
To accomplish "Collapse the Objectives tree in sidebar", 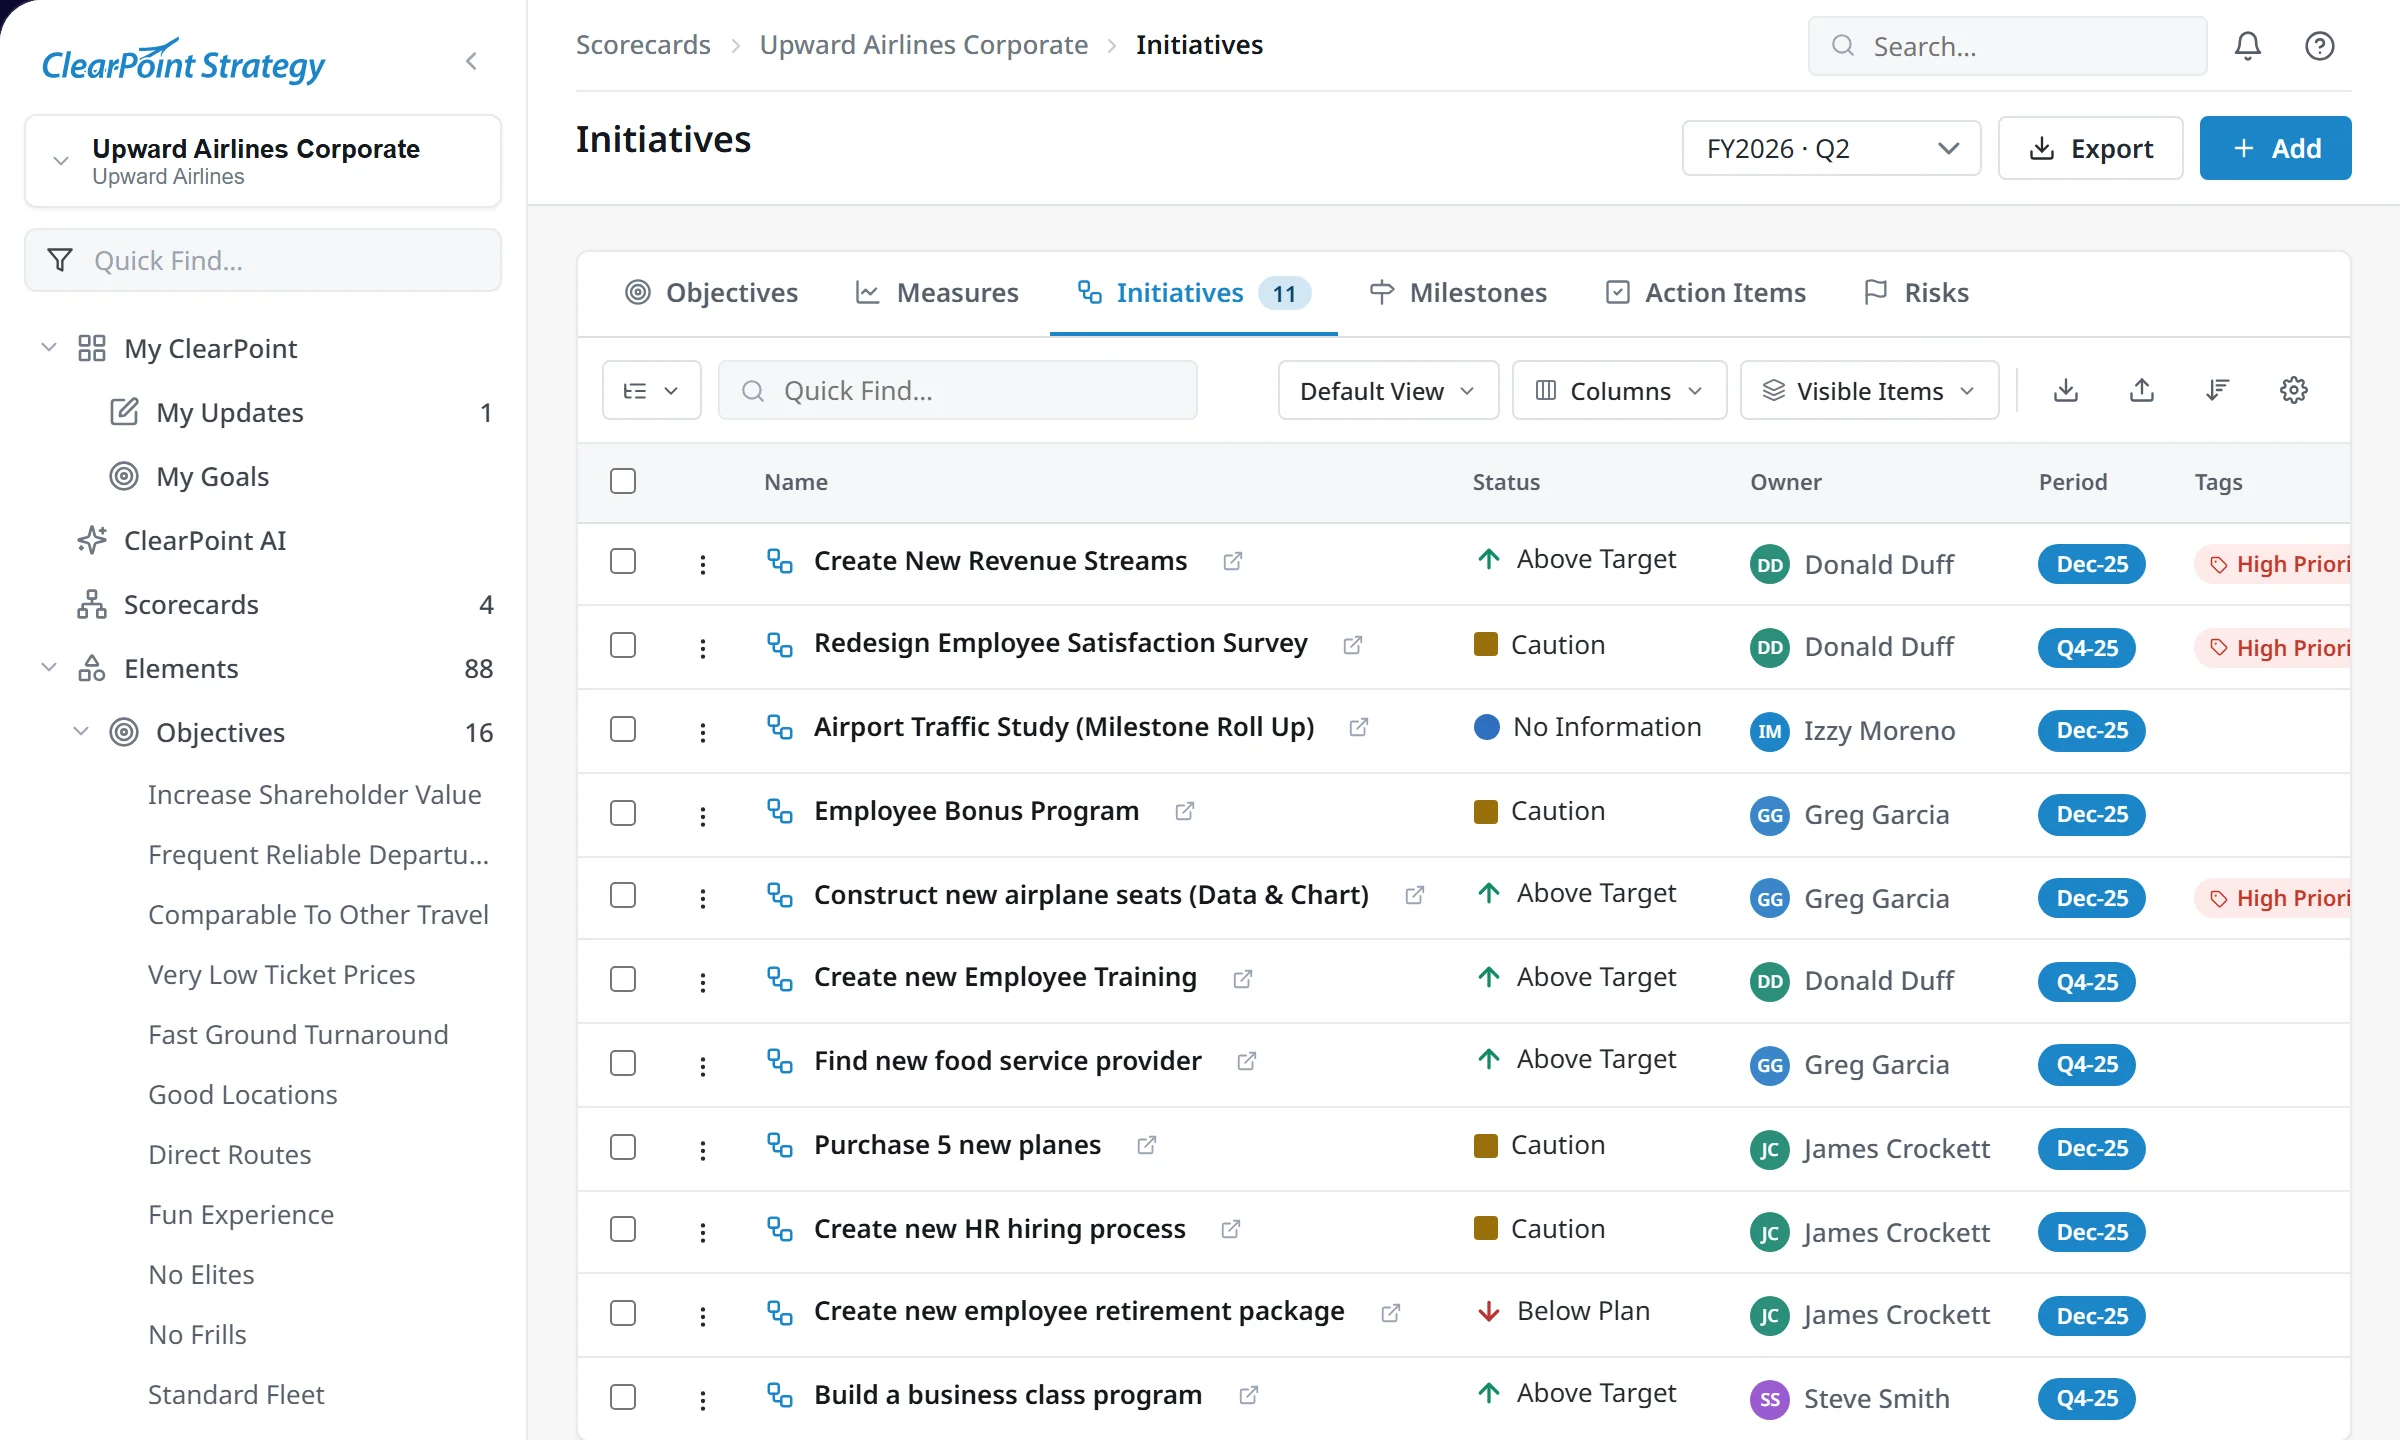I will pos(81,732).
